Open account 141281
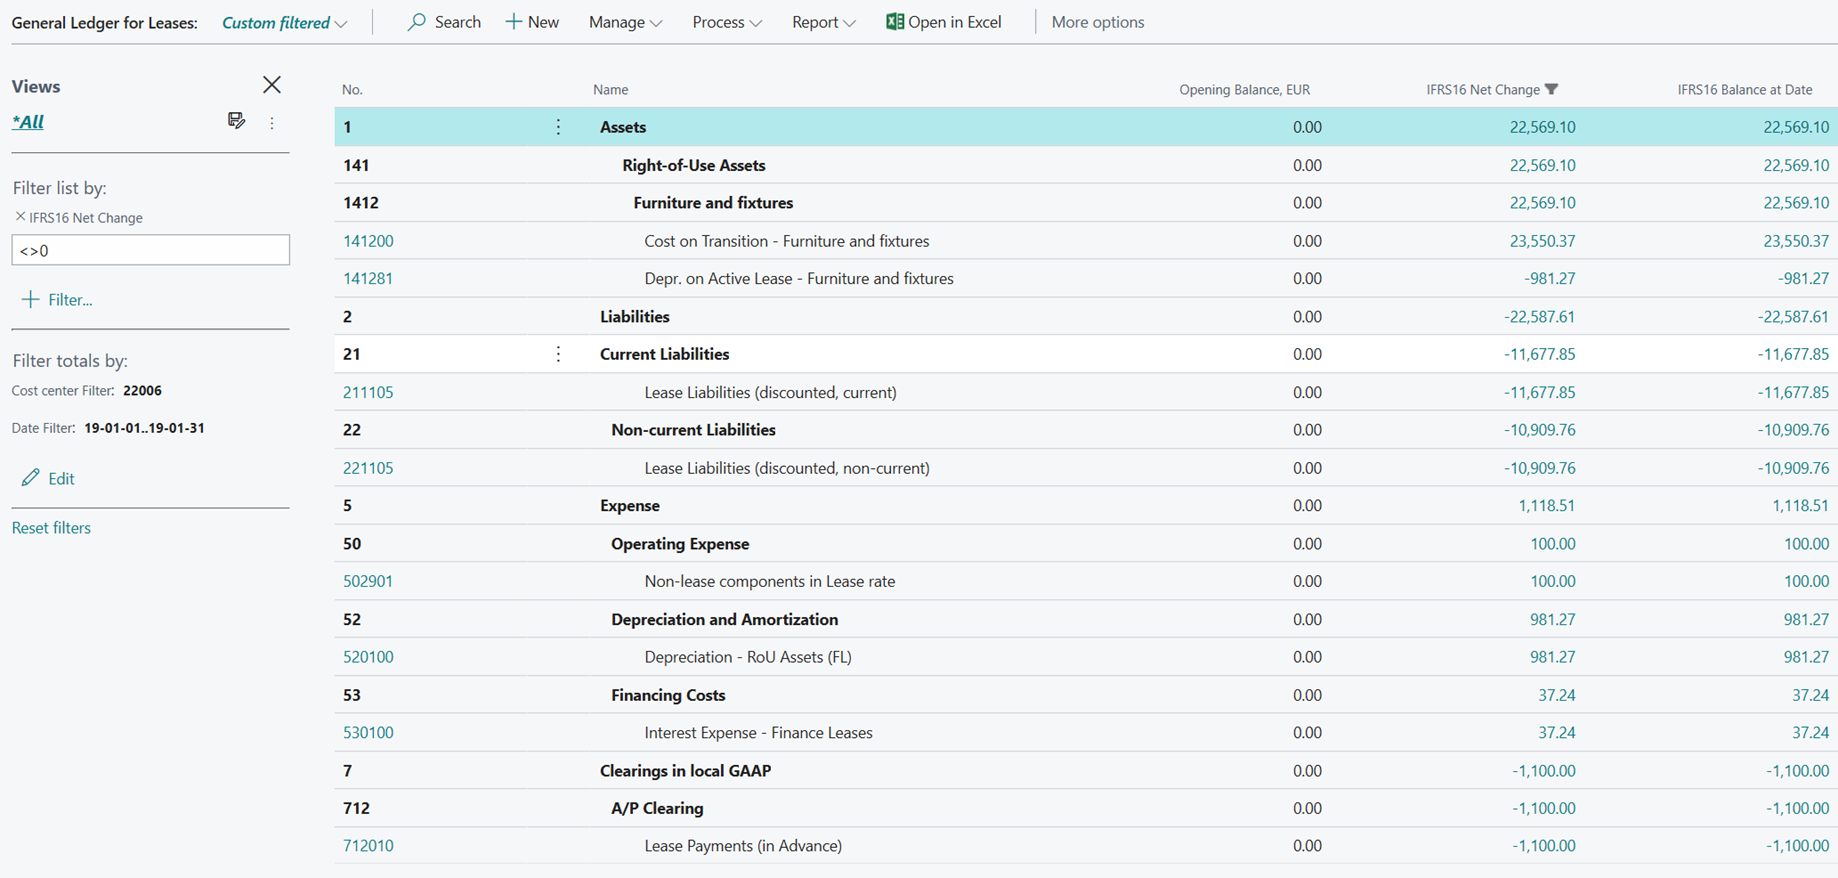 pos(368,279)
